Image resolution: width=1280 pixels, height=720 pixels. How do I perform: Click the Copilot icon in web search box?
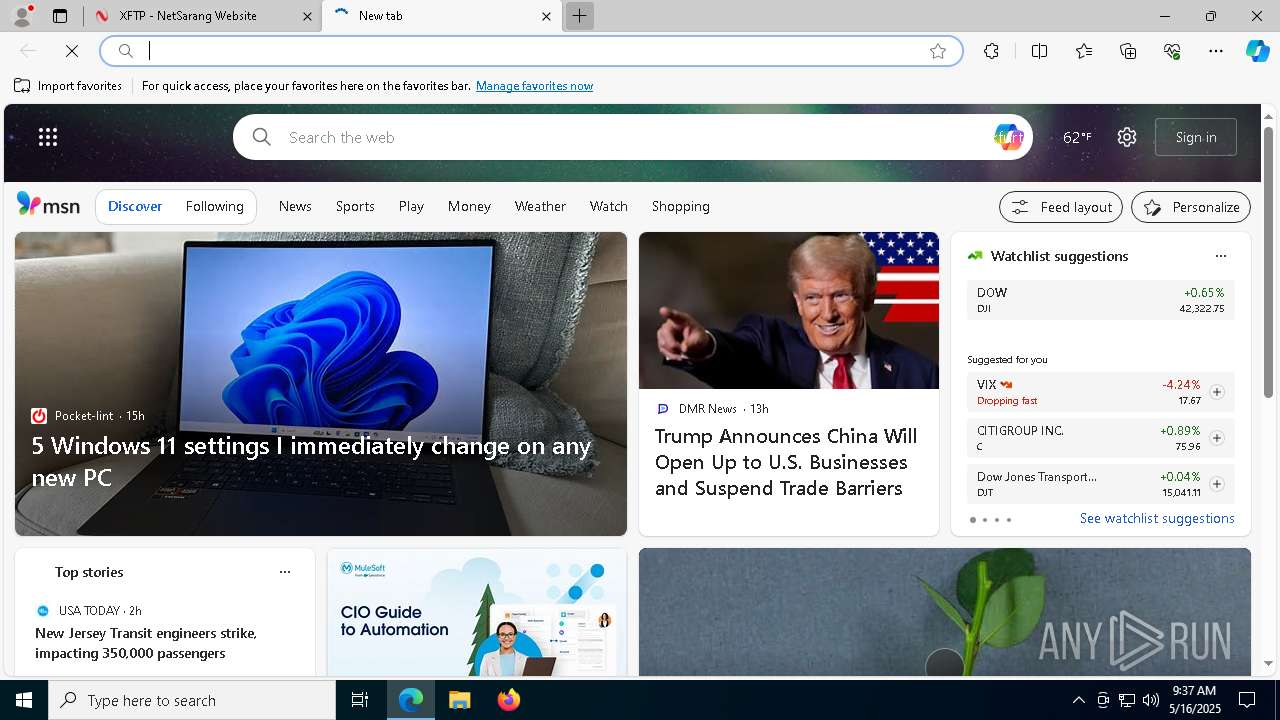(x=1008, y=137)
